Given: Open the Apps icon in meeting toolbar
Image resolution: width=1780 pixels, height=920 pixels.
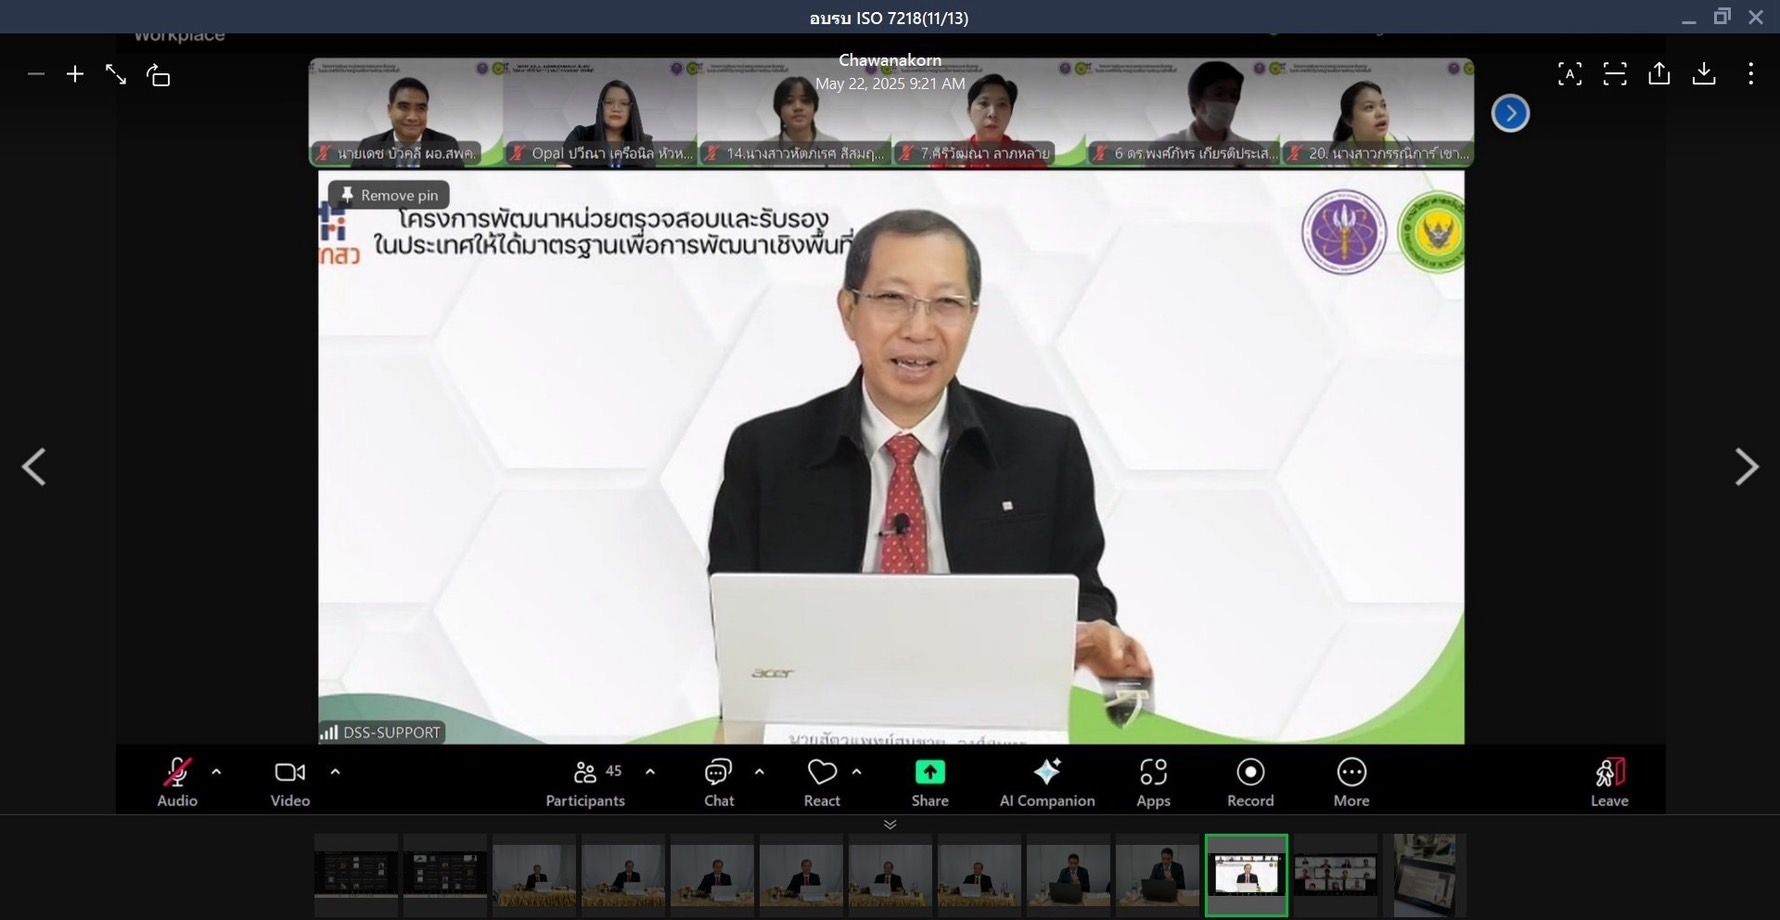Looking at the screenshot, I should pos(1153,782).
